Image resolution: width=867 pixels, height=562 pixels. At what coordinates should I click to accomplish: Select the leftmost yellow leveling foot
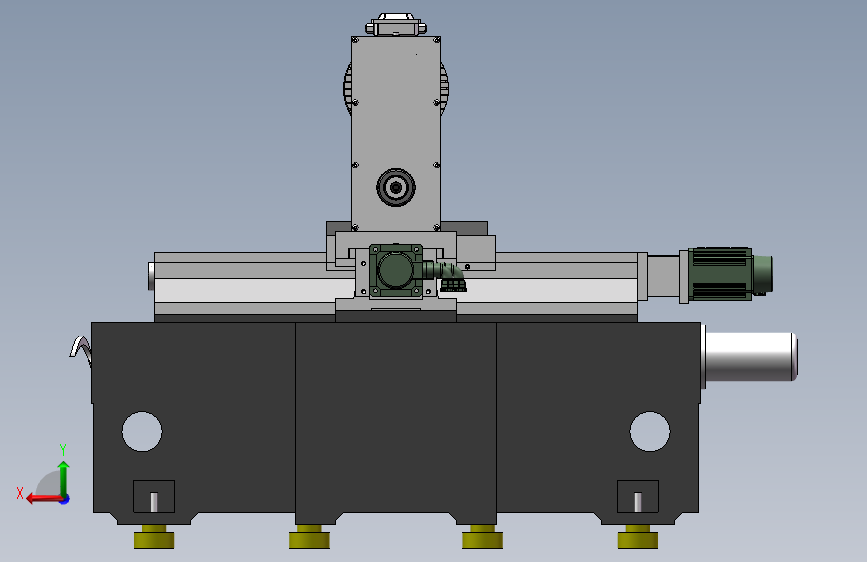154,537
